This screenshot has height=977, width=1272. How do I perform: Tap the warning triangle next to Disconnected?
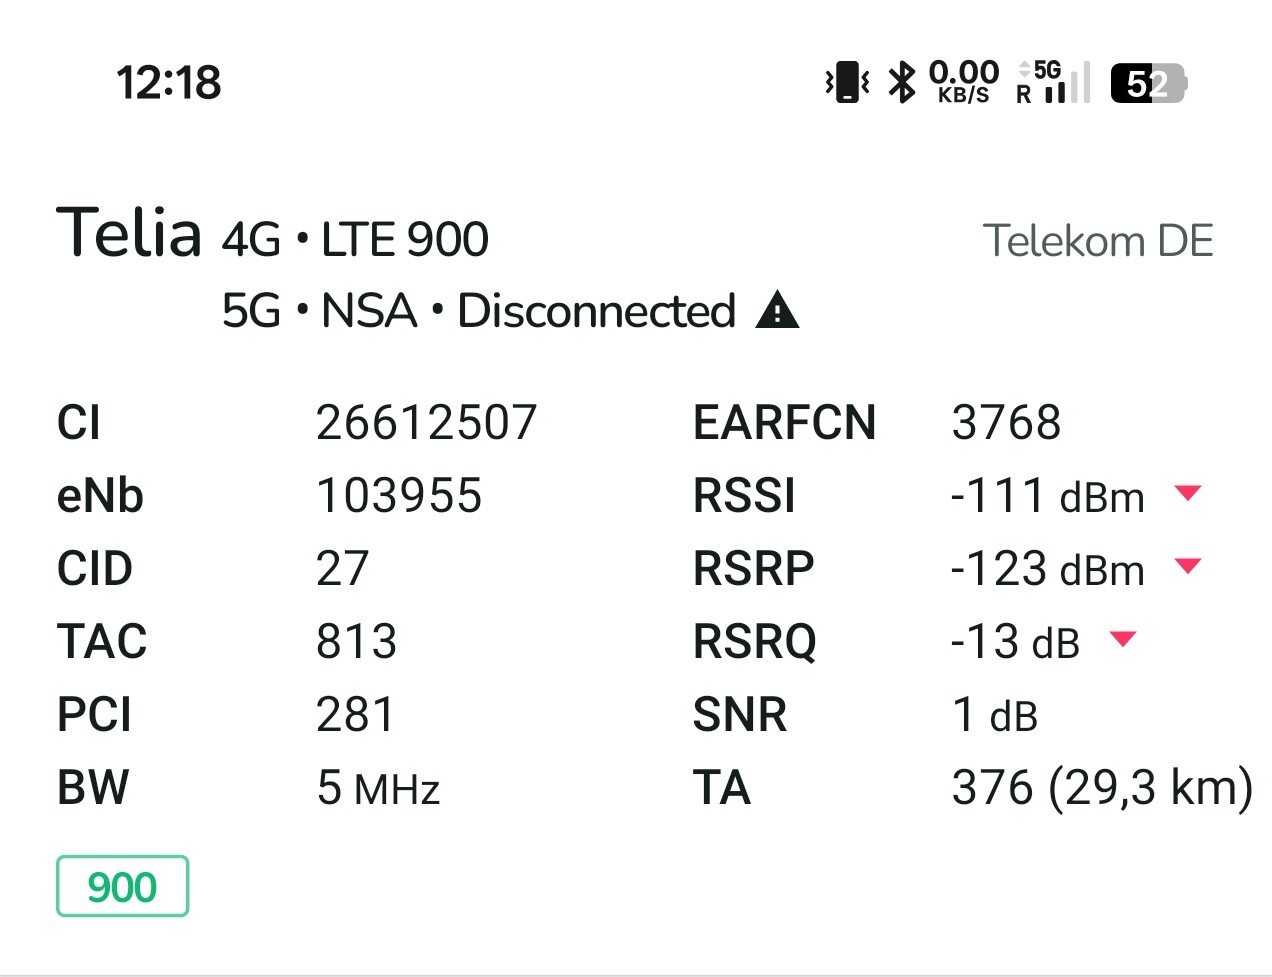coord(777,311)
